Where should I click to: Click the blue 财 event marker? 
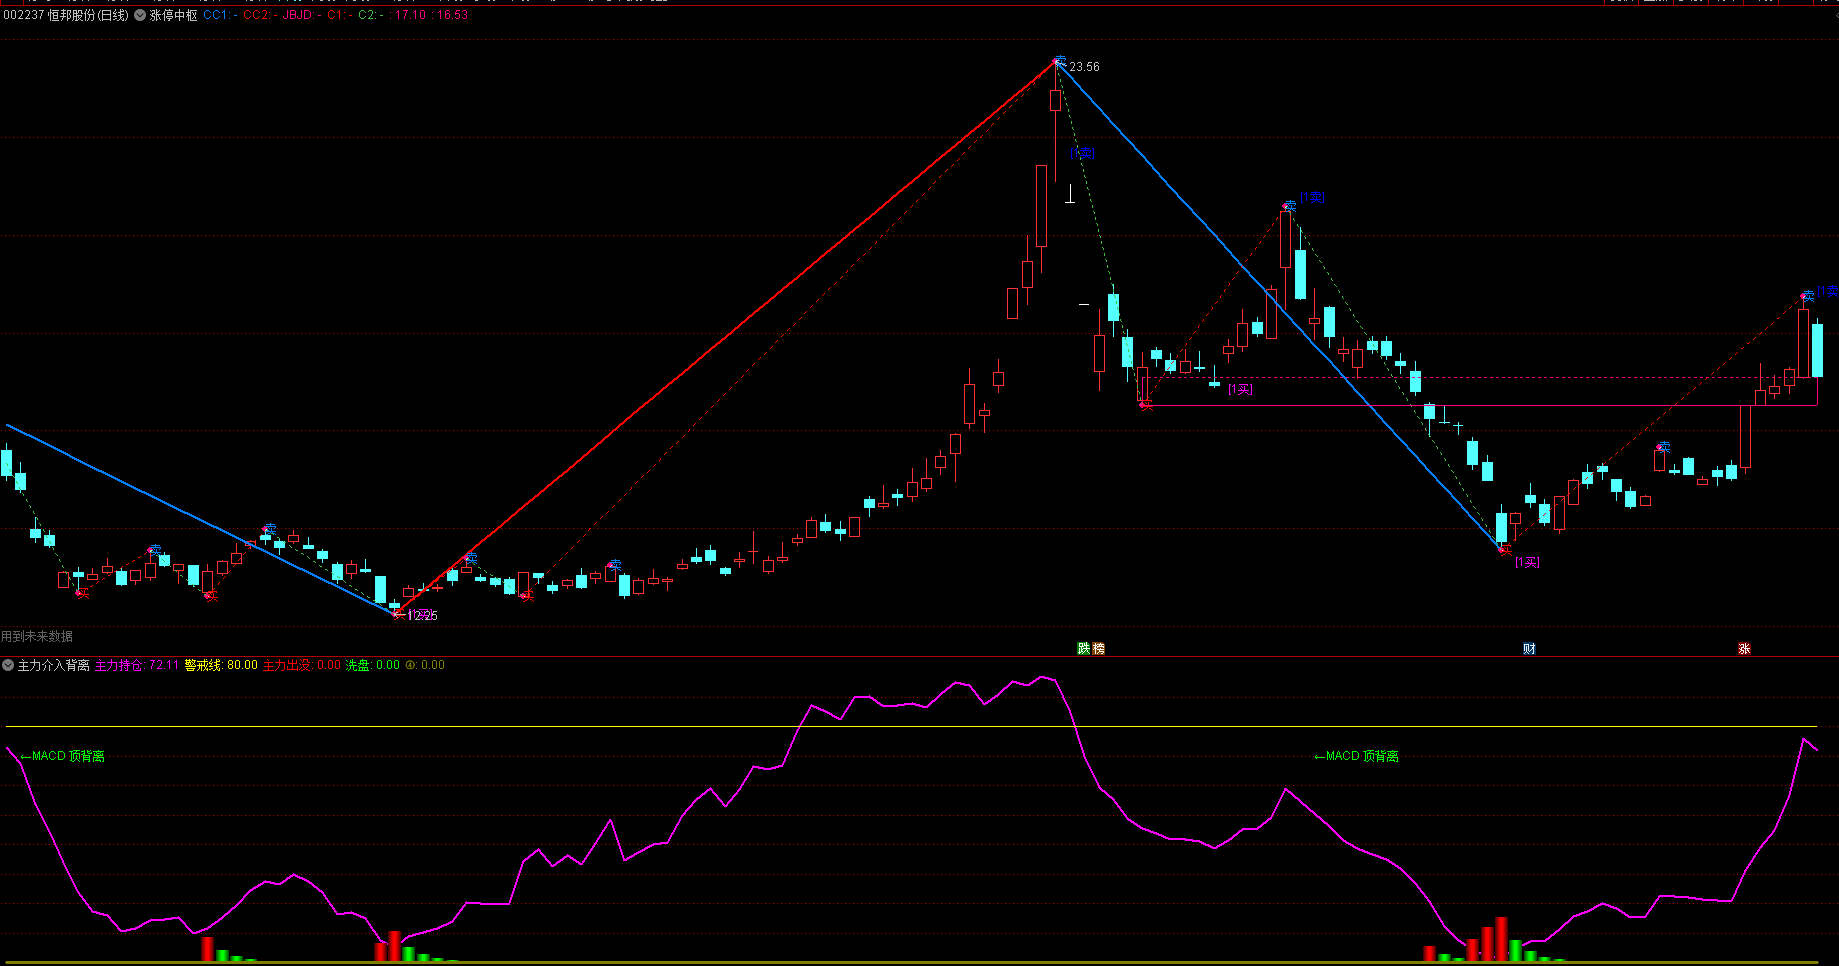click(1529, 649)
